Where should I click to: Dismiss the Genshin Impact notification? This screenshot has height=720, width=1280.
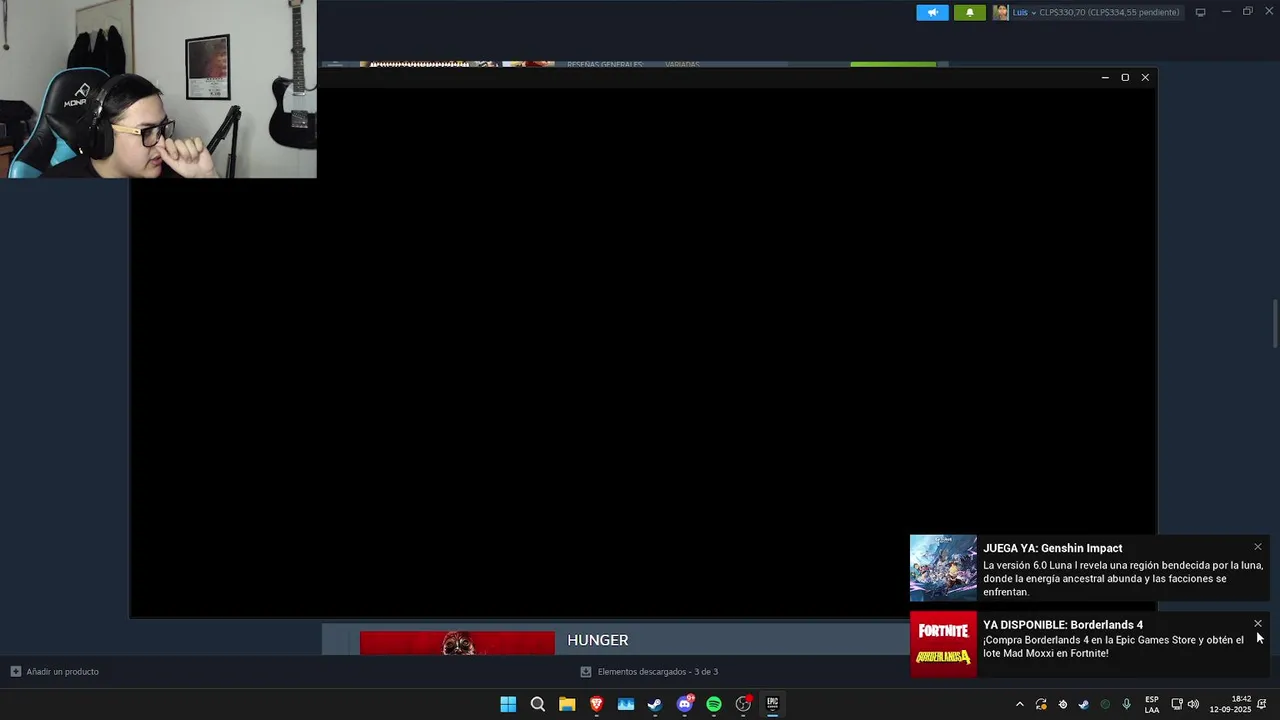point(1258,547)
